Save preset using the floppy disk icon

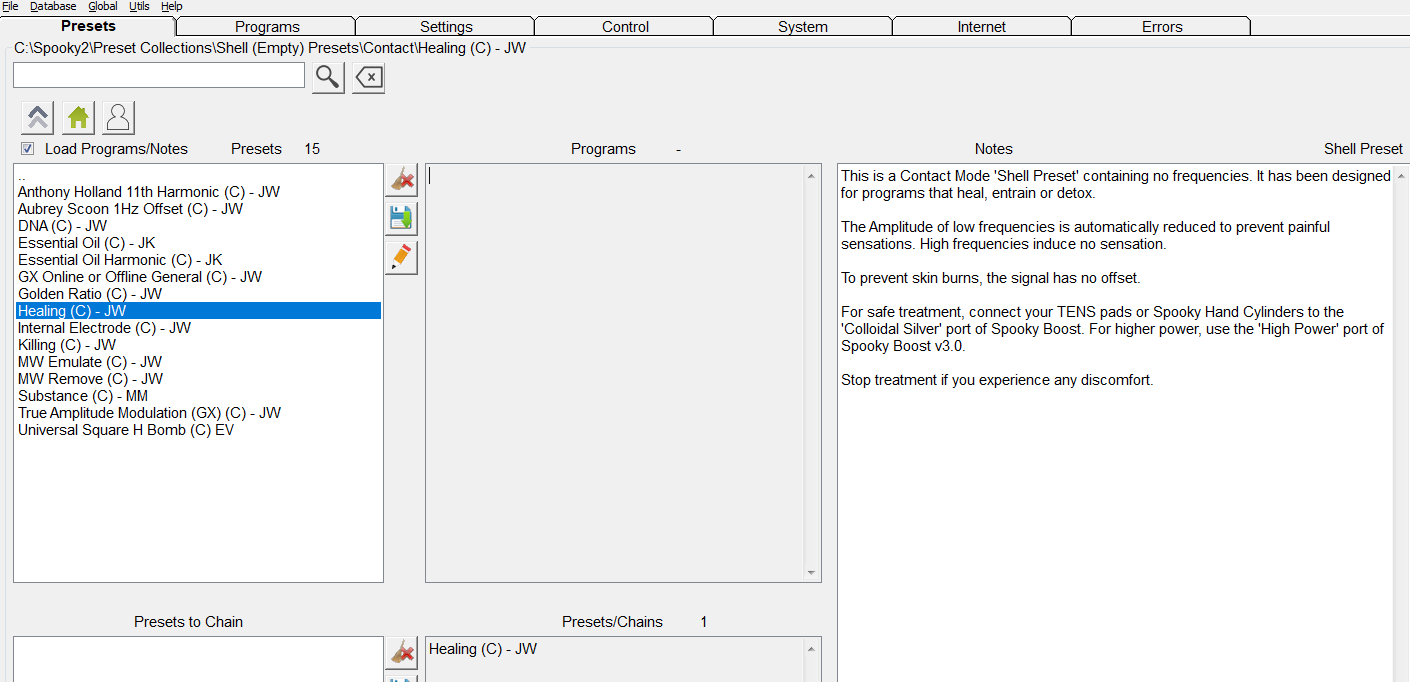(x=401, y=218)
